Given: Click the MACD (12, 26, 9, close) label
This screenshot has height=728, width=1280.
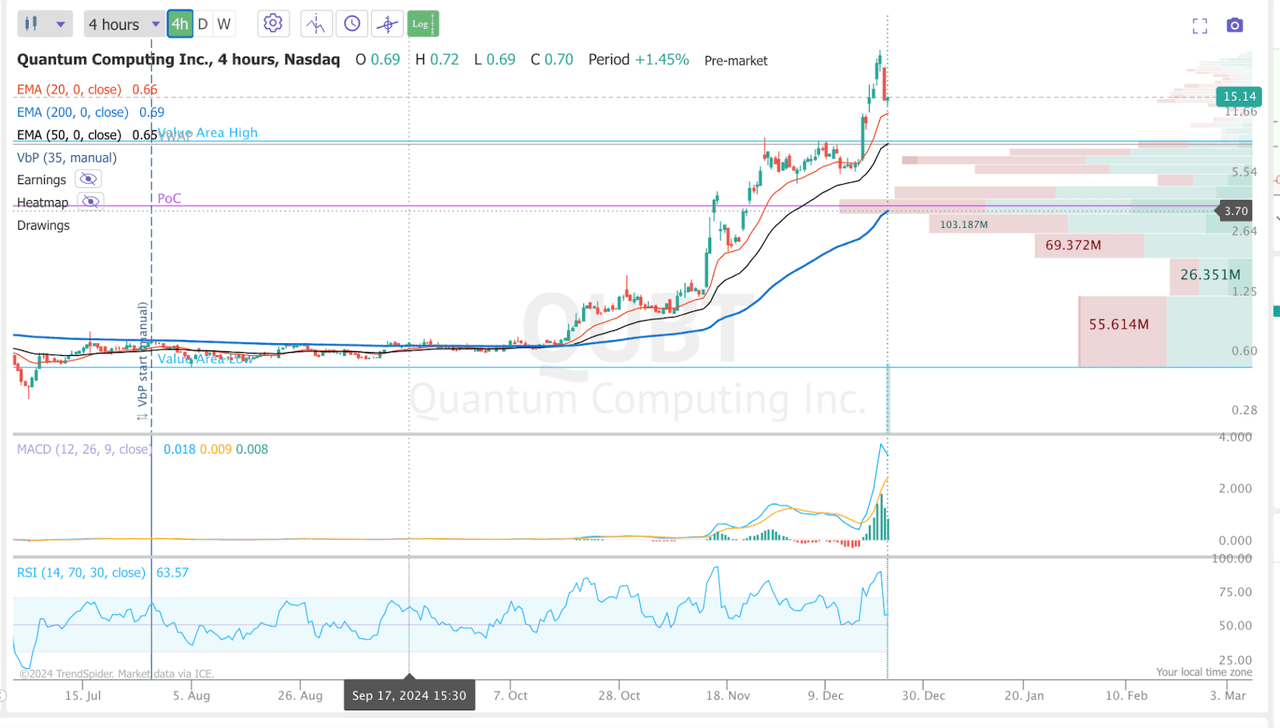Looking at the screenshot, I should (x=83, y=449).
